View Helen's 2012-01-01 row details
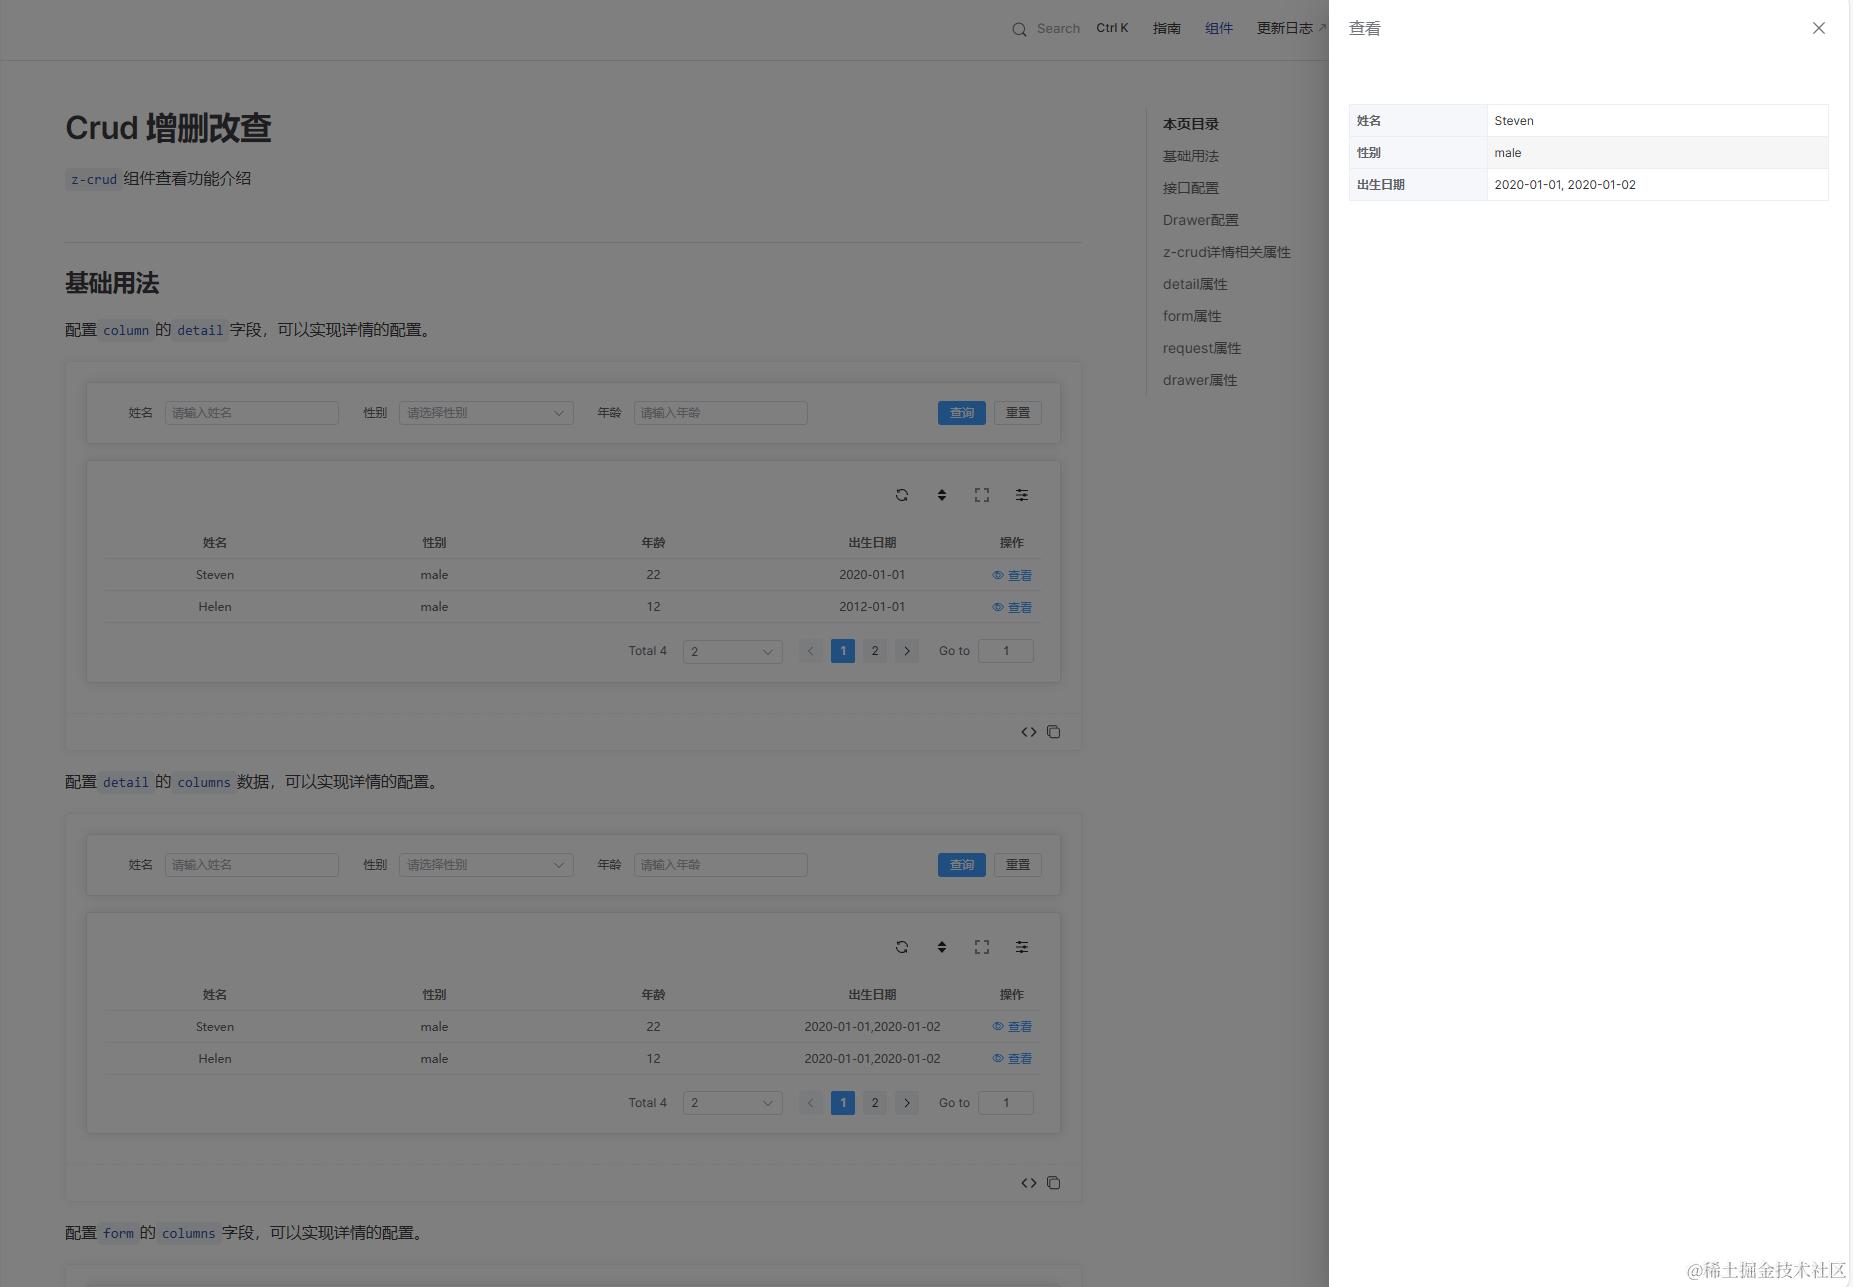1853x1287 pixels. coord(1012,607)
